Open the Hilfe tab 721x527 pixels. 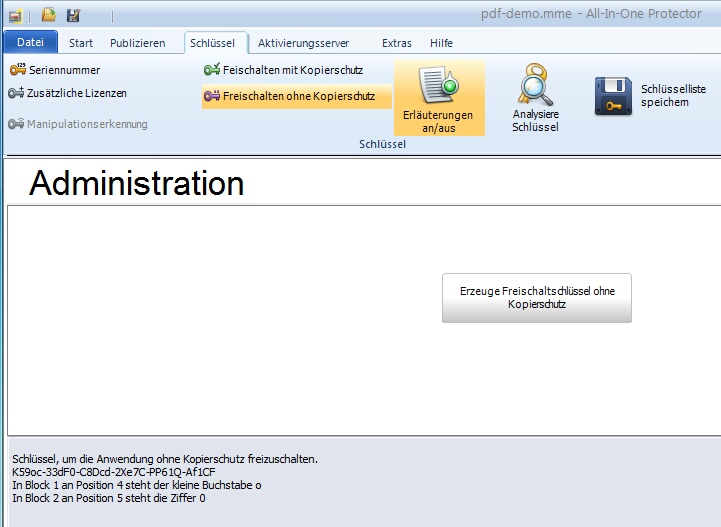(x=441, y=43)
